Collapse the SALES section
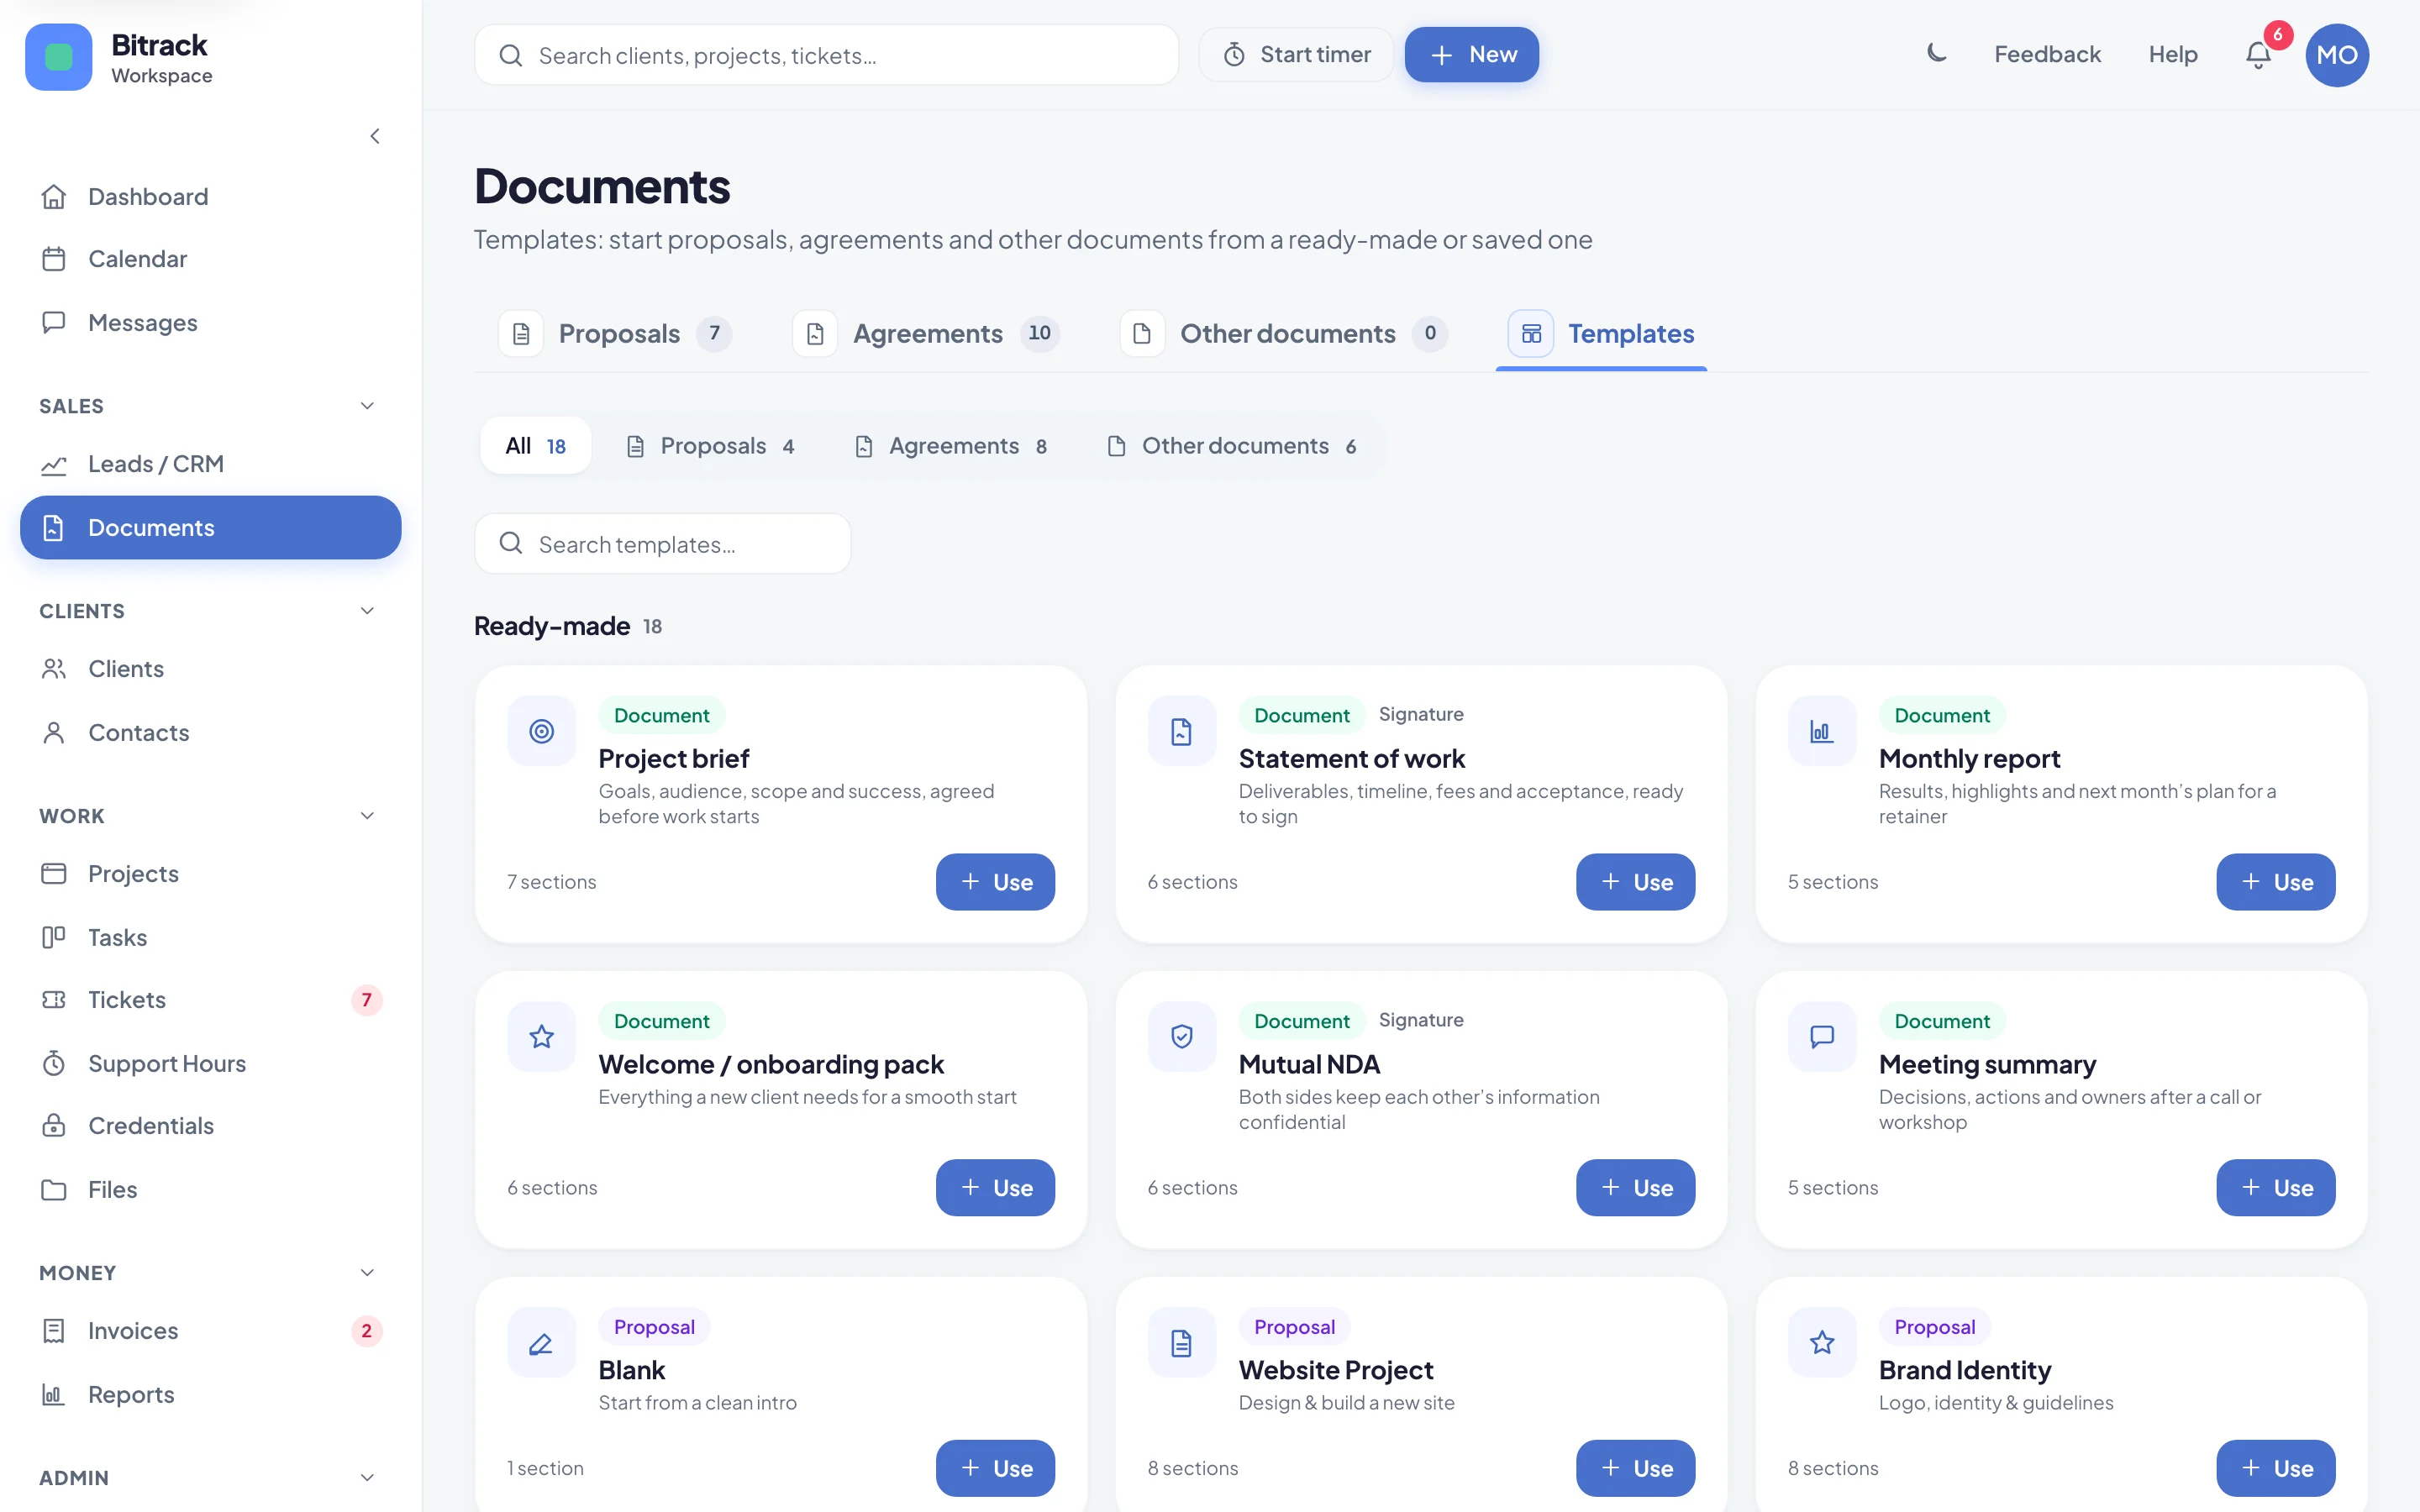The image size is (2420, 1512). point(367,406)
